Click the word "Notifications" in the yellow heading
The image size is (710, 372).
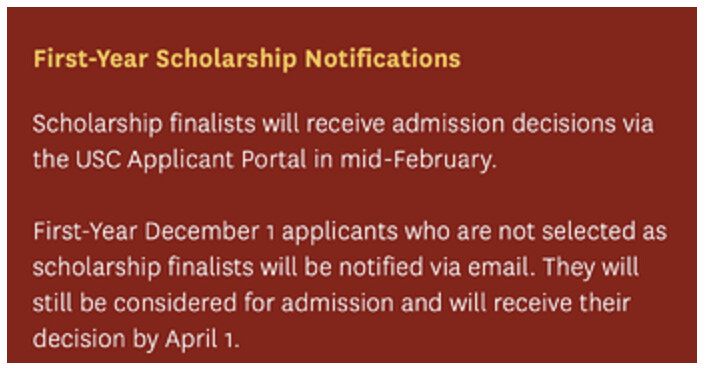(x=383, y=59)
